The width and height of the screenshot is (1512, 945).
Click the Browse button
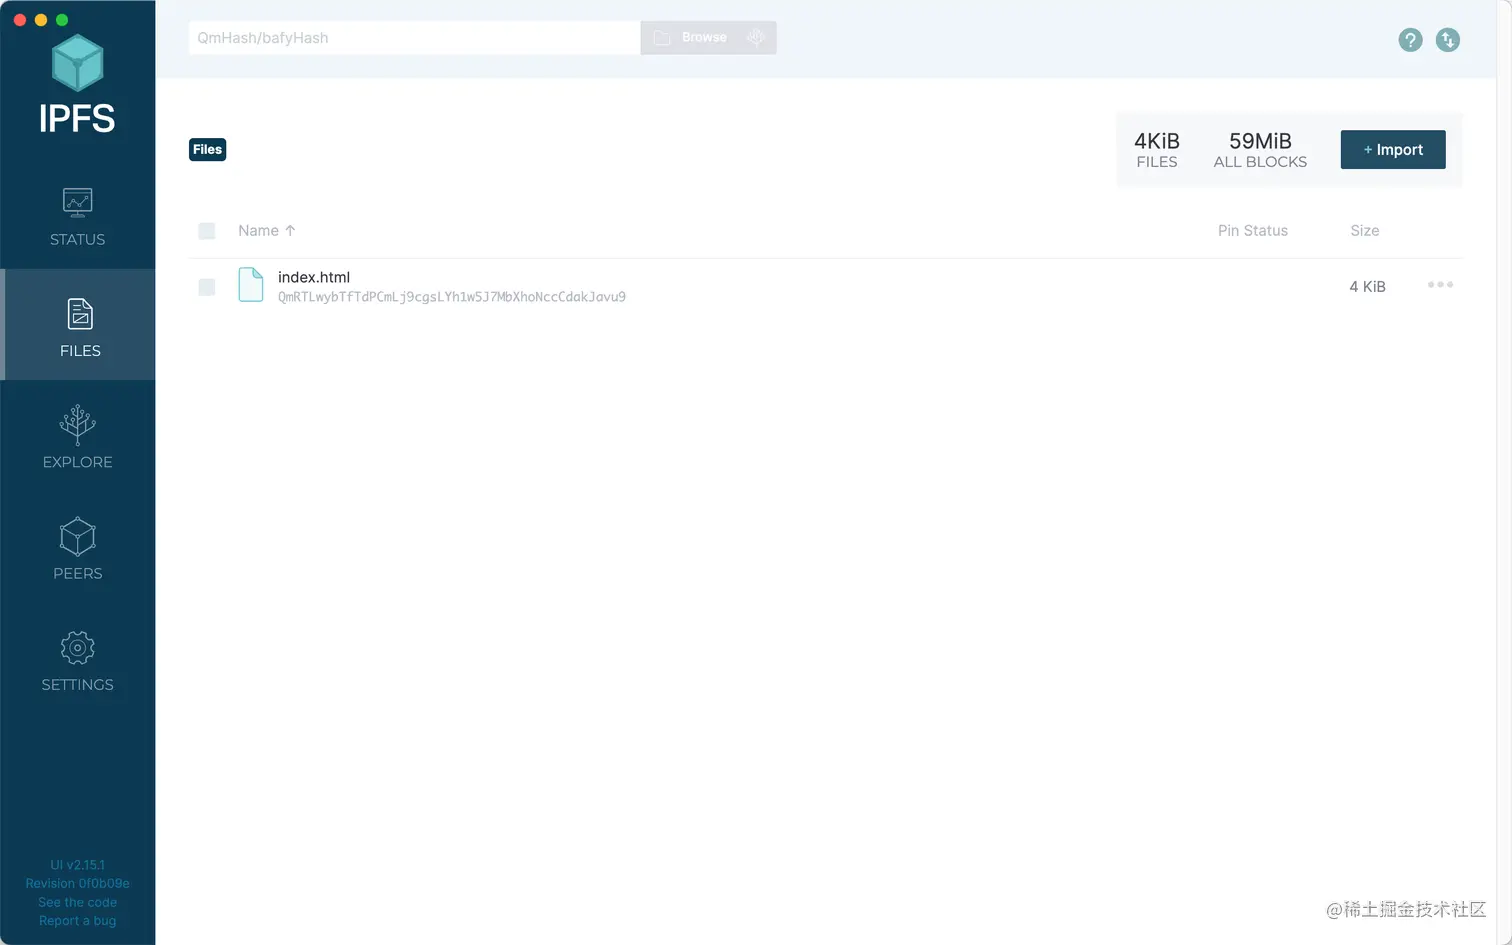(691, 38)
